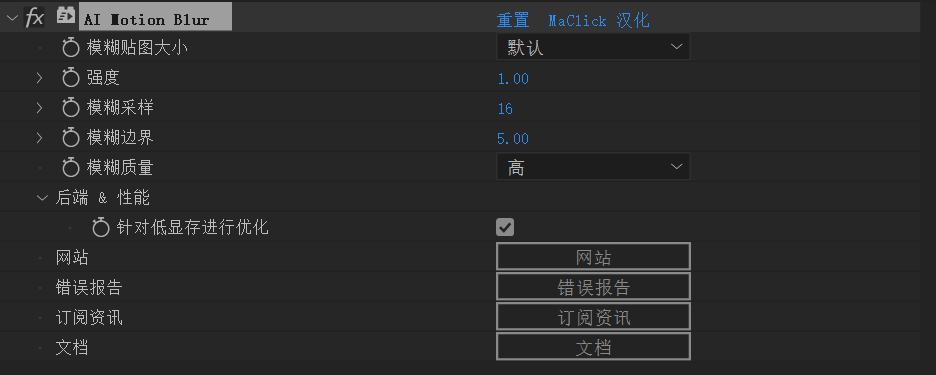Uncheck the 针对低显存进行优化 checkbox
This screenshot has width=936, height=375.
pyautogui.click(x=505, y=228)
